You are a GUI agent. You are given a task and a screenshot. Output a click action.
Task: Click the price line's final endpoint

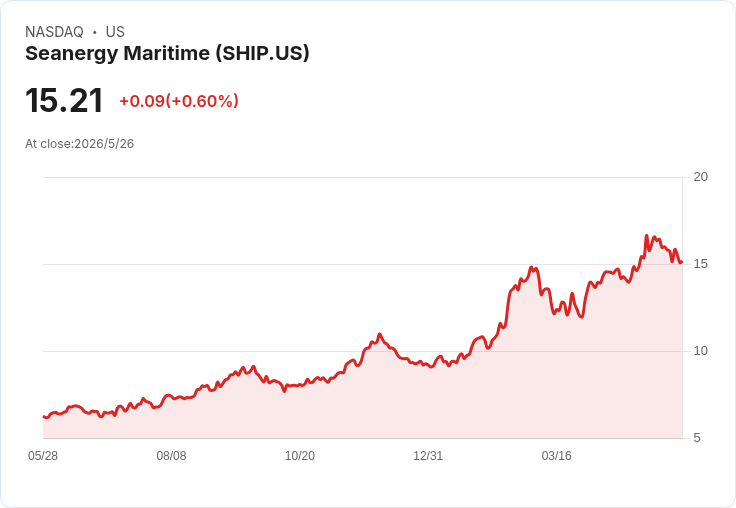[x=681, y=262]
